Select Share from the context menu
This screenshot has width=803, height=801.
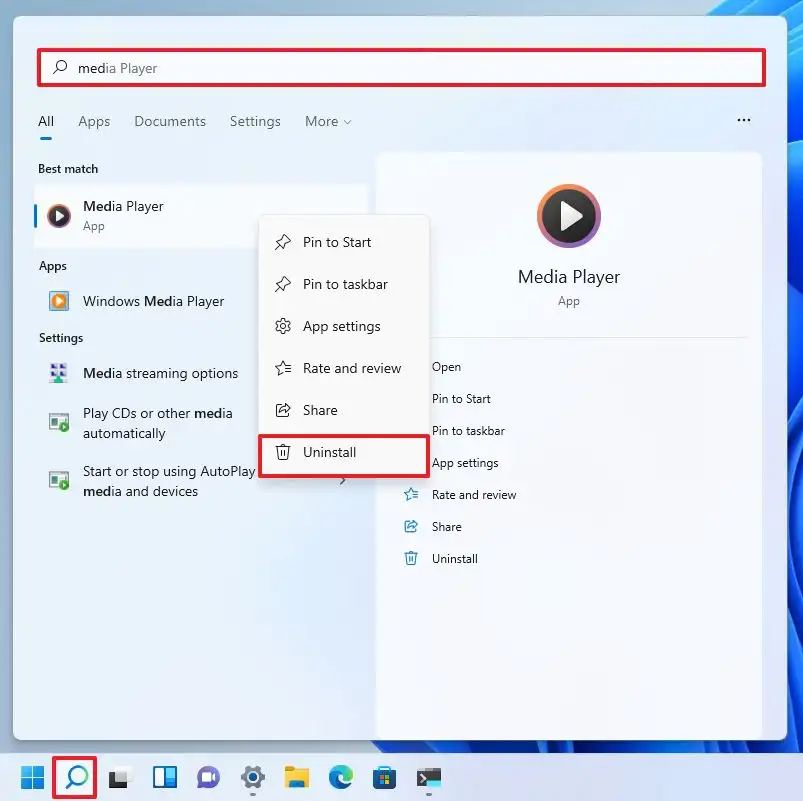click(319, 410)
